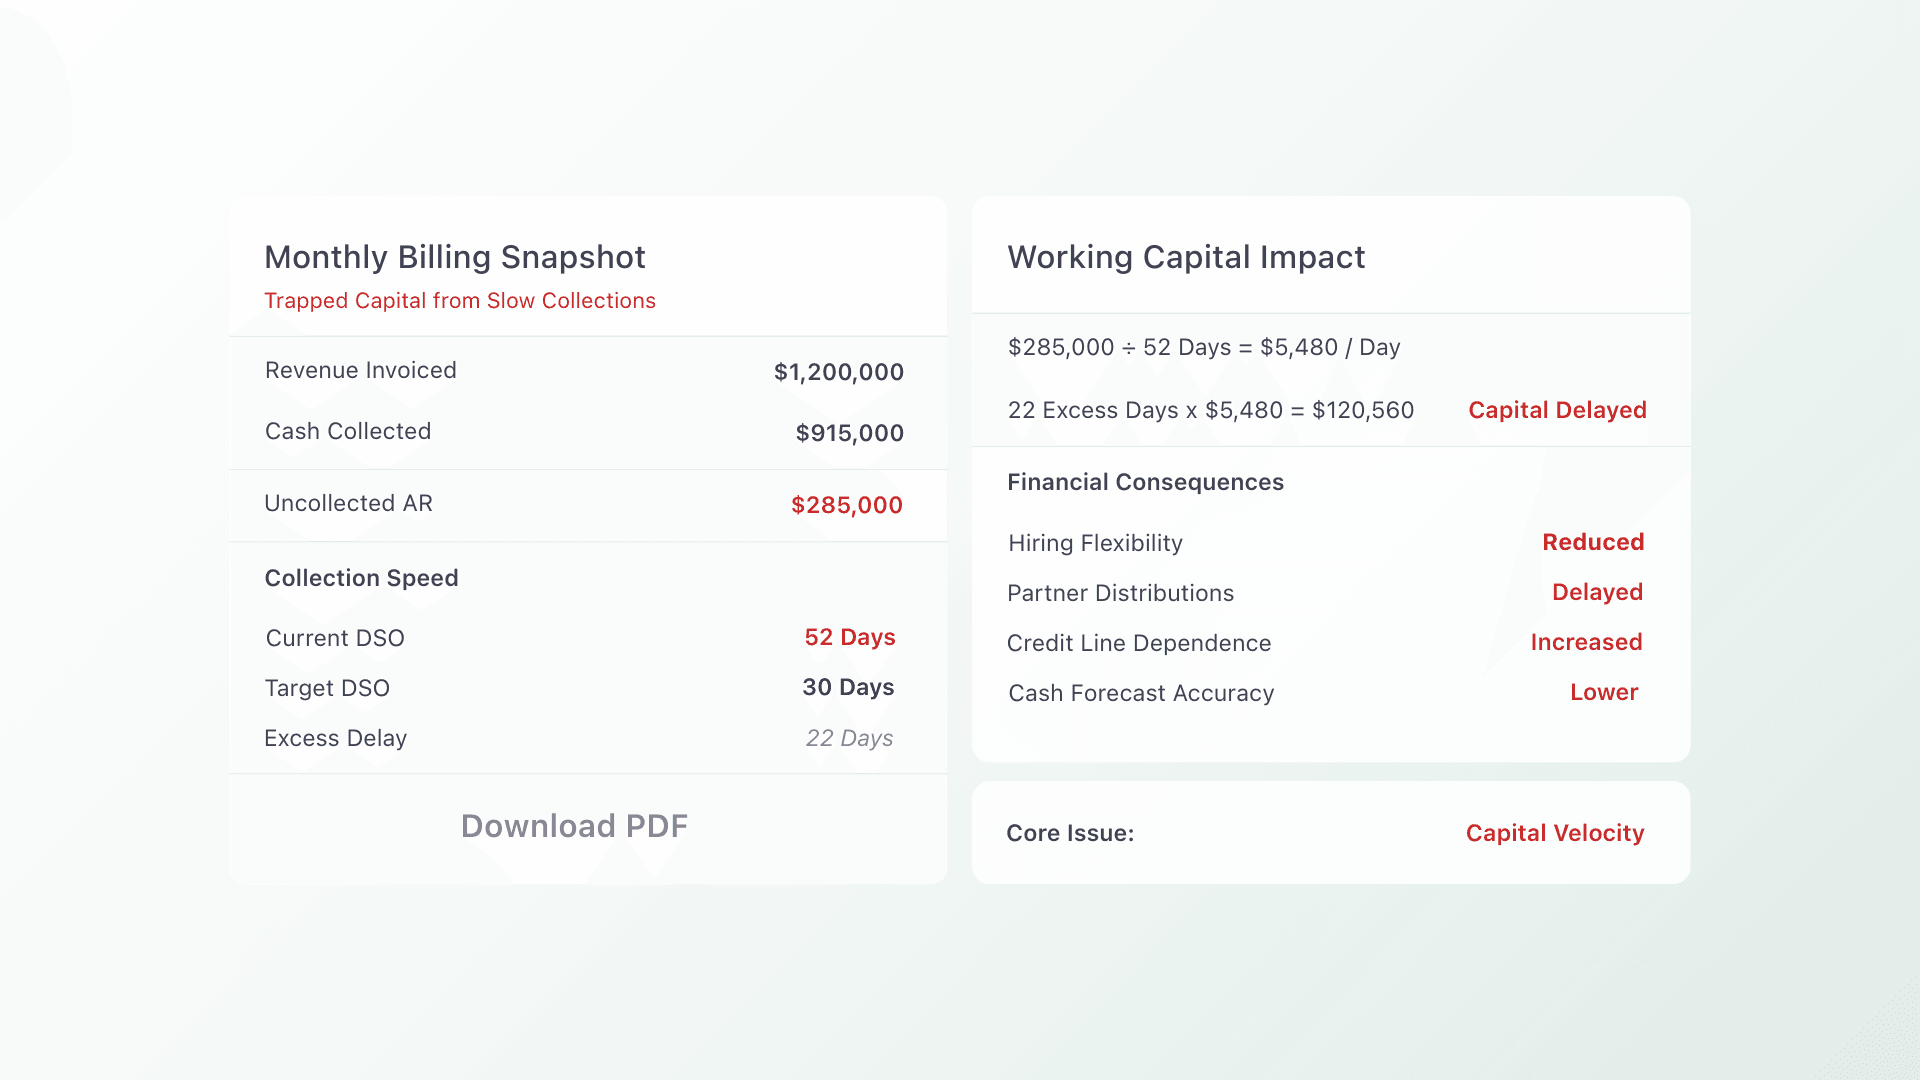The image size is (1920, 1080).
Task: Select the Hiring Flexibility Reduced status
Action: pos(1593,542)
